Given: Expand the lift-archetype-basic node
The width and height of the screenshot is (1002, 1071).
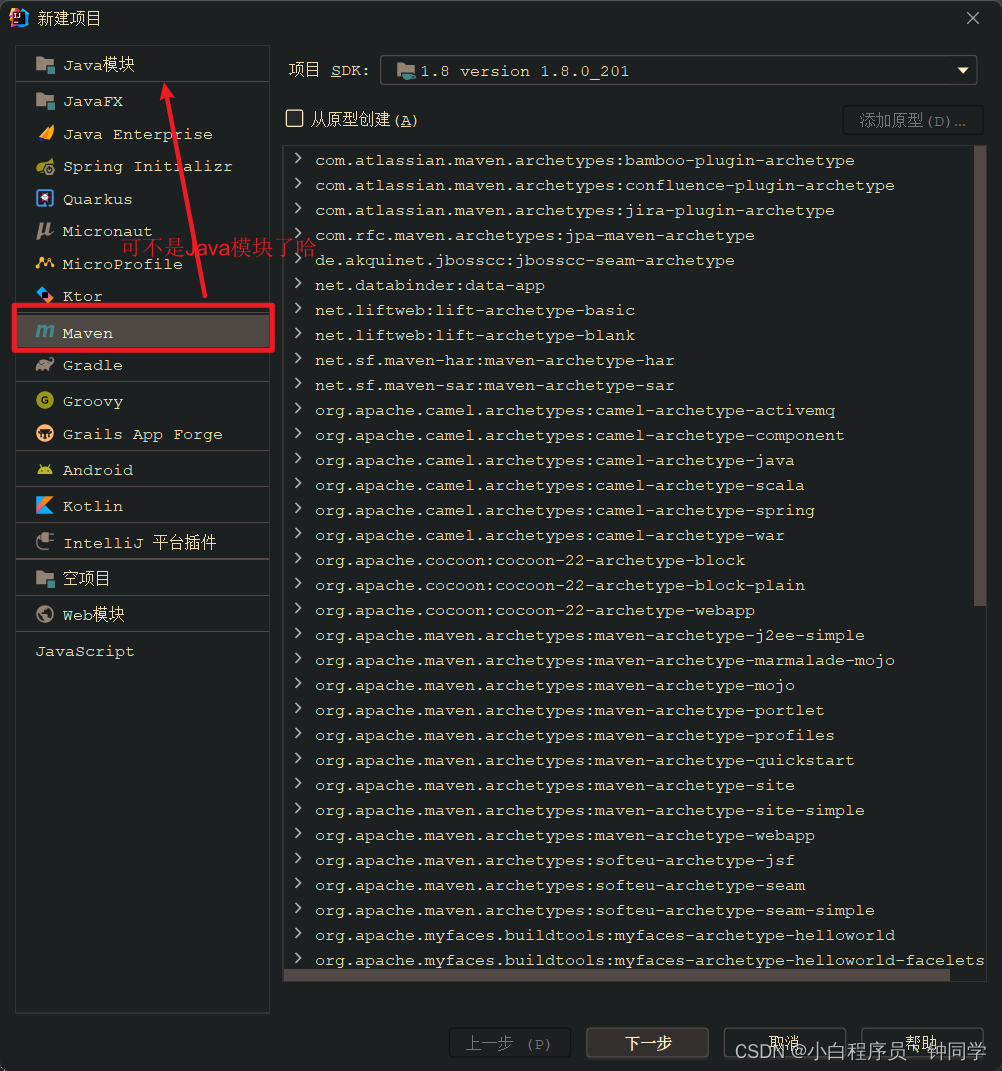Looking at the screenshot, I should click(x=298, y=309).
